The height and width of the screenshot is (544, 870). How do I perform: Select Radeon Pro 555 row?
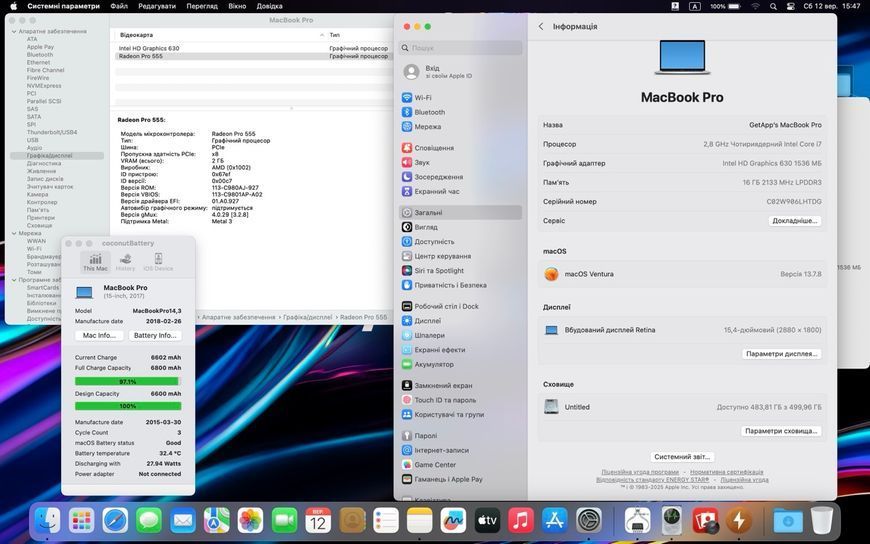pos(252,56)
